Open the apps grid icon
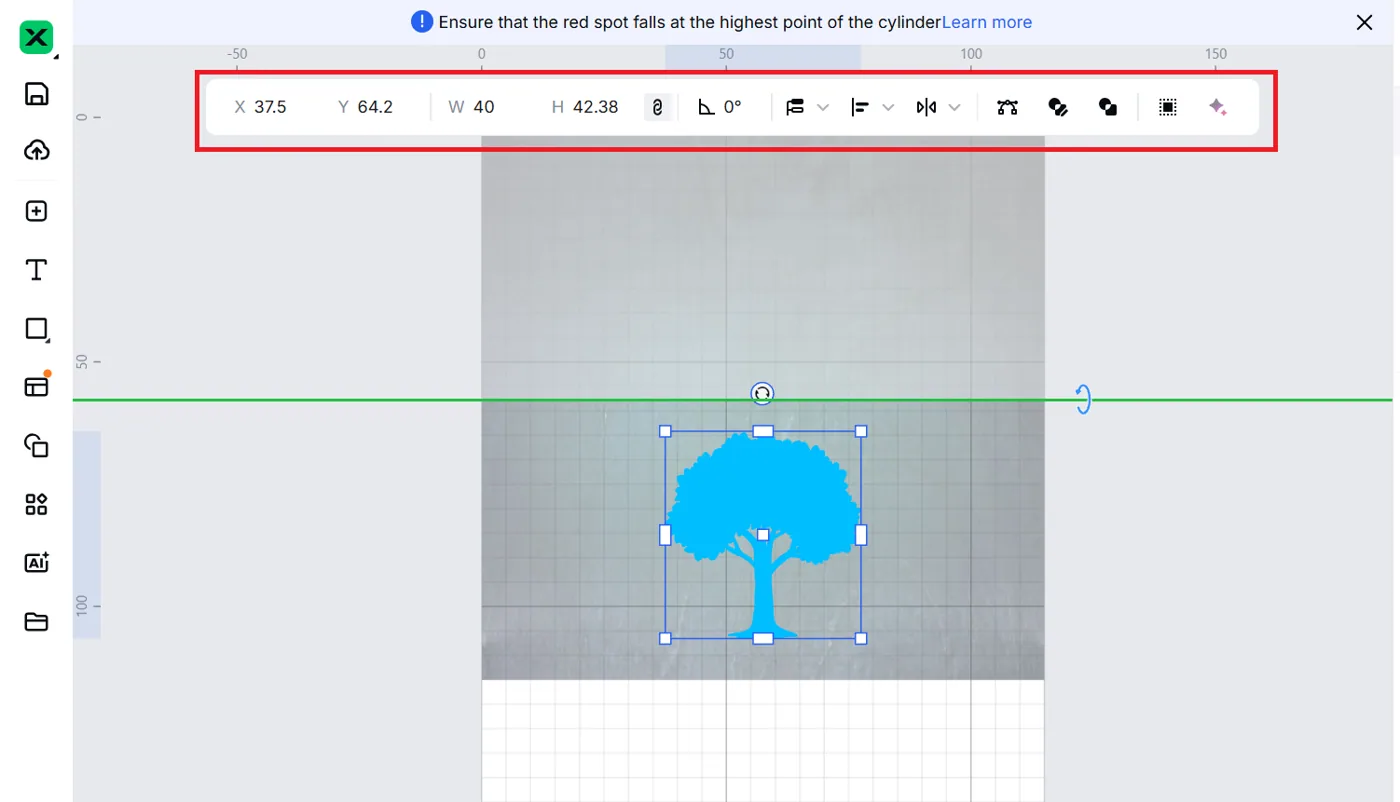Viewport: 1400px width, 802px height. (37, 504)
